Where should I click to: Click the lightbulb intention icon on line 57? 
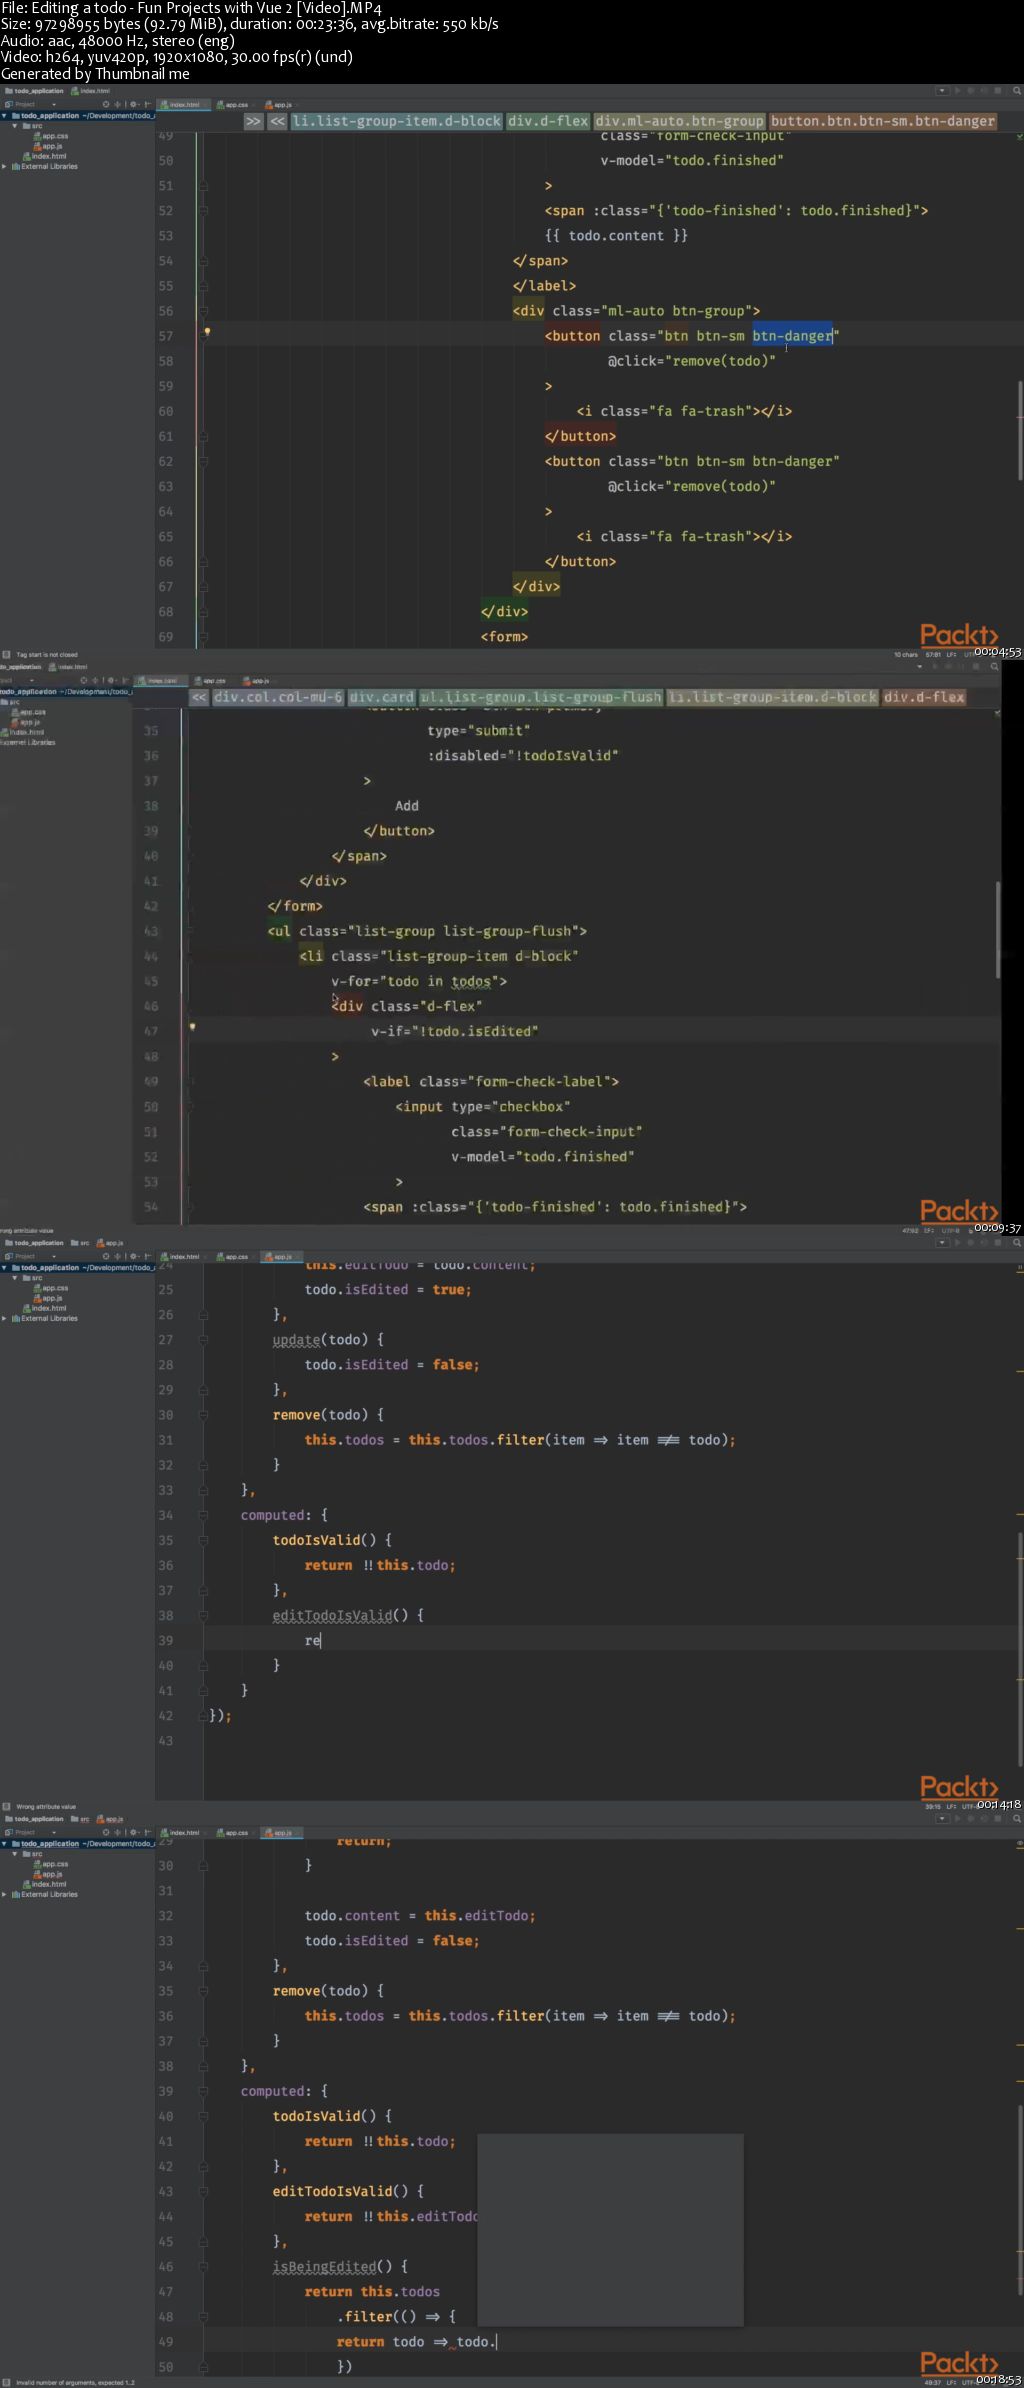(207, 331)
